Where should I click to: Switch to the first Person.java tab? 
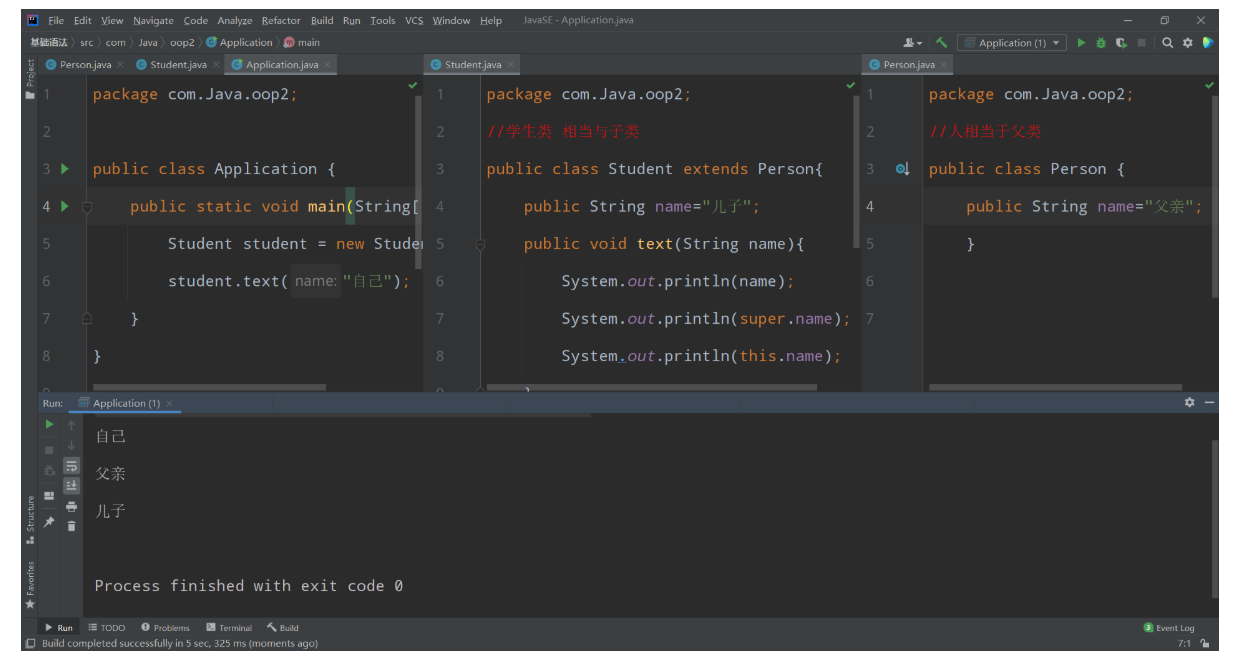click(86, 65)
